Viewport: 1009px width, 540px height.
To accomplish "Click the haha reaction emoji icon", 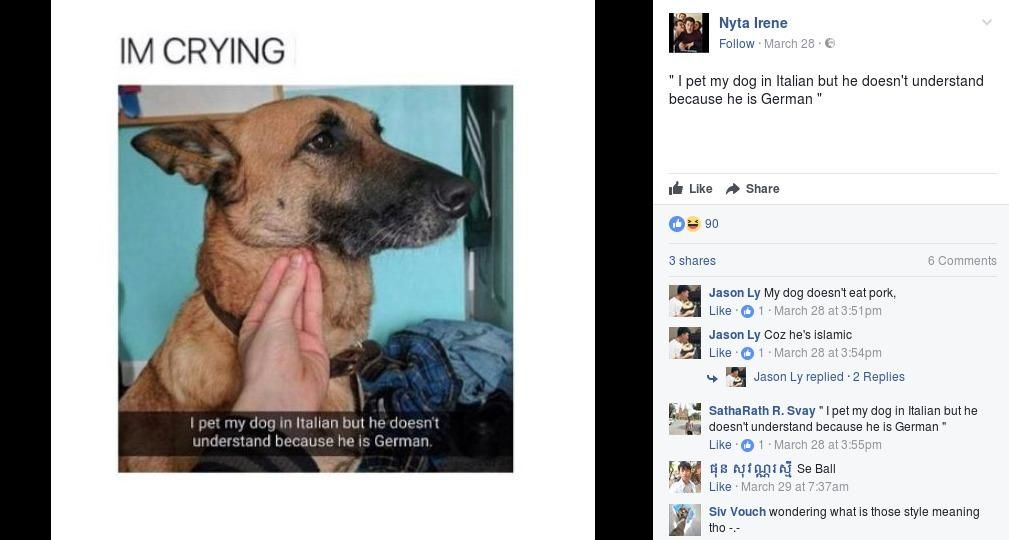I will [x=692, y=223].
